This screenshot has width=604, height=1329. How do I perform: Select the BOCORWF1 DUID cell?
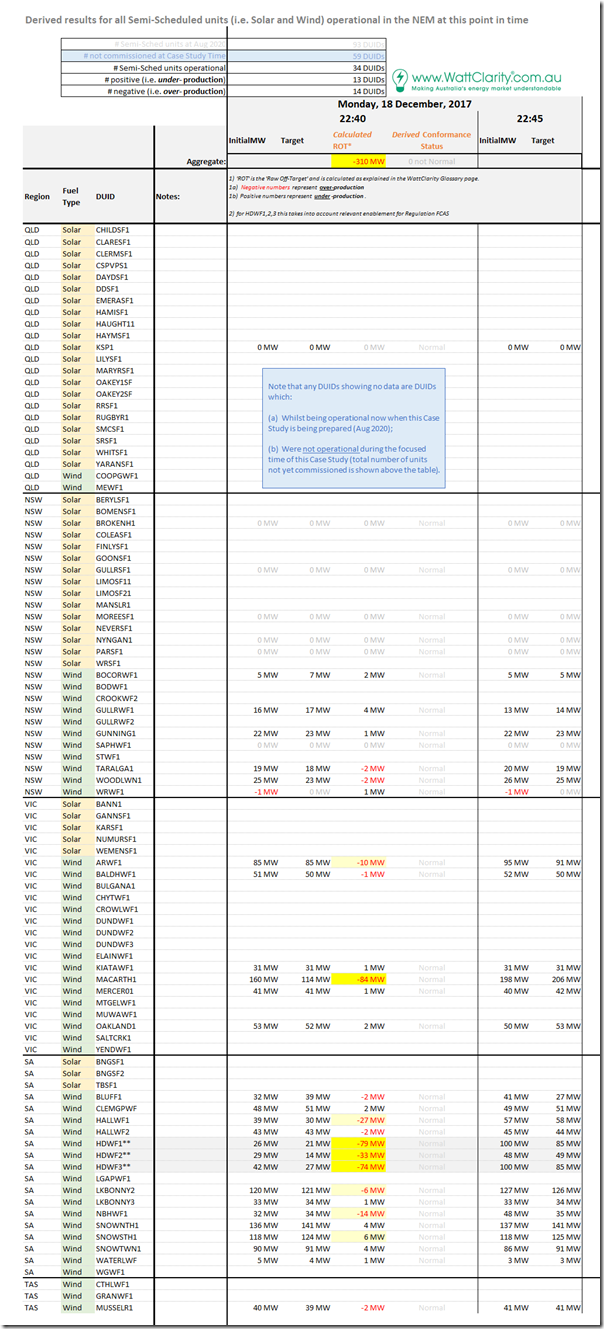click(x=117, y=675)
